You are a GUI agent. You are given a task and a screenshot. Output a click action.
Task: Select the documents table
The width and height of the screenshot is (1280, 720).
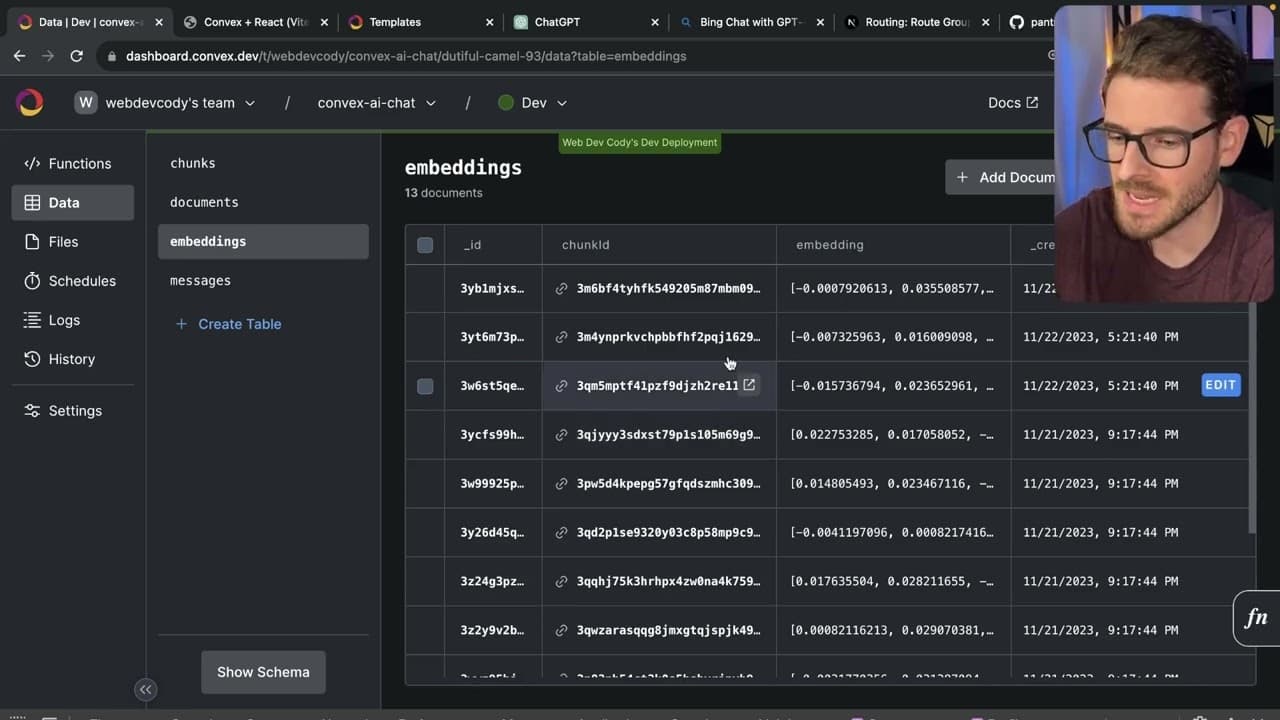click(x=263, y=202)
